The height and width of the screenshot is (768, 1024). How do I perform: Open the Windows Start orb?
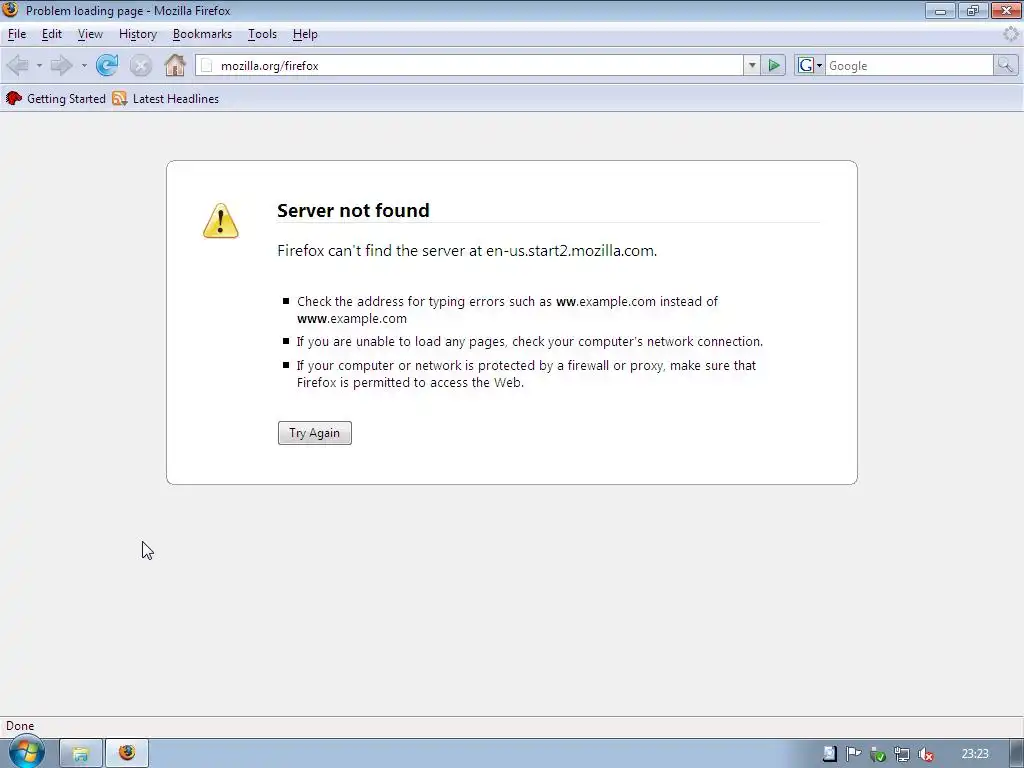pyautogui.click(x=26, y=752)
